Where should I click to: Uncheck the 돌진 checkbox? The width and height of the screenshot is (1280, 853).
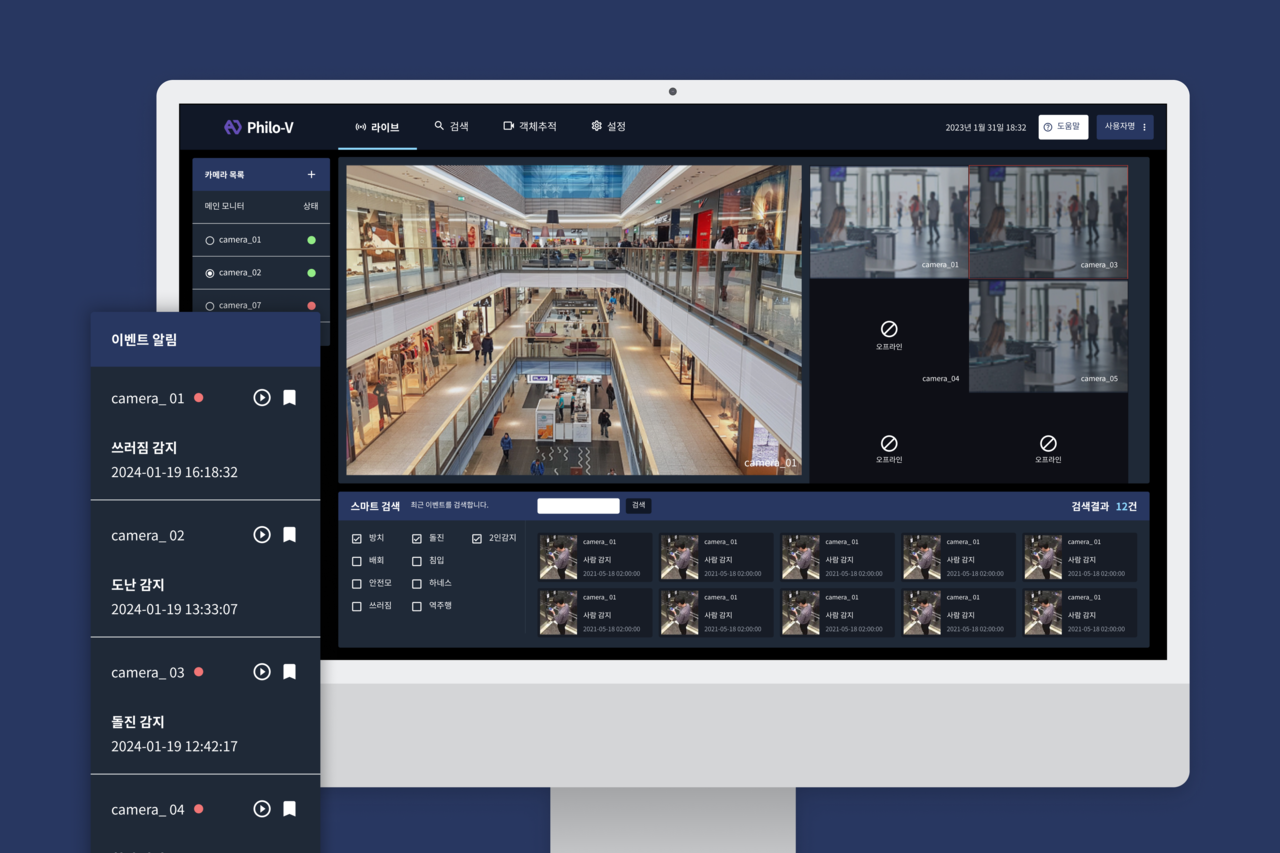[417, 539]
